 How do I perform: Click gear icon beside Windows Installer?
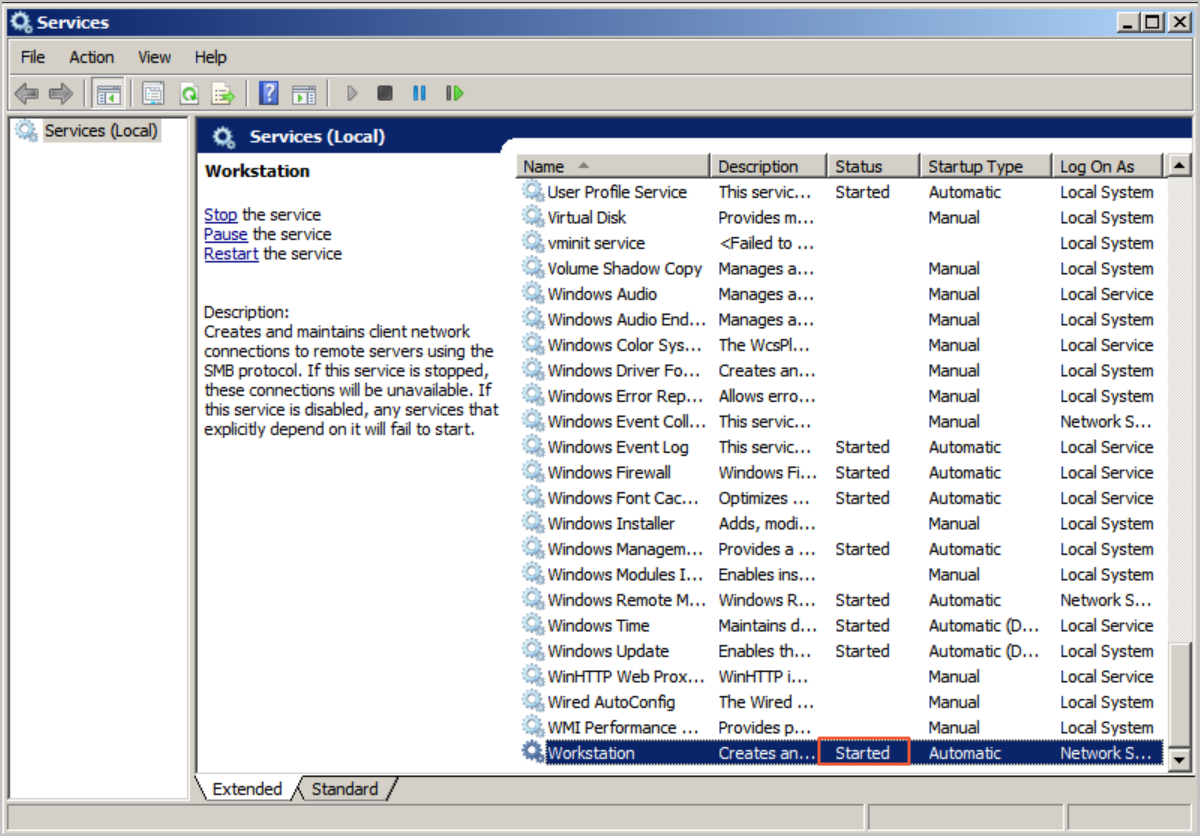click(x=533, y=523)
